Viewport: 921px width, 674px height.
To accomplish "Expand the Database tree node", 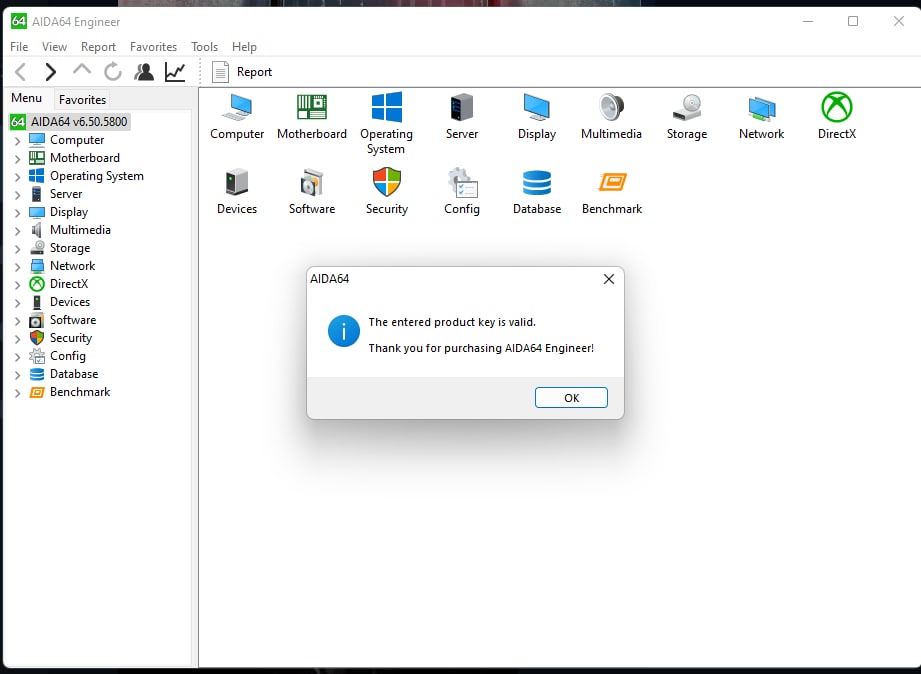I will point(18,375).
